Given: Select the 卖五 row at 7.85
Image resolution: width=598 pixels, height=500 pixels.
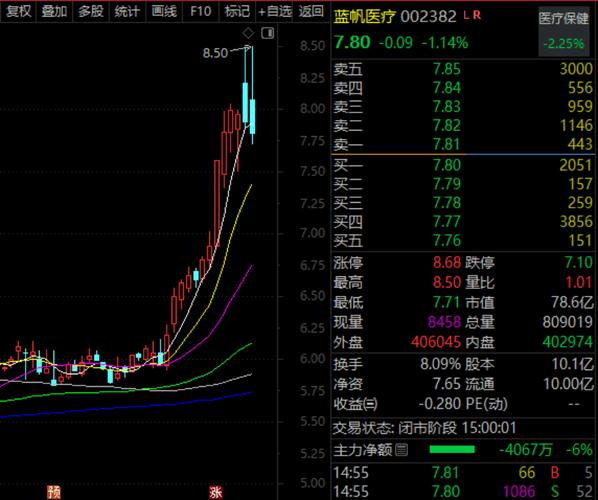Looking at the screenshot, I should [x=463, y=69].
